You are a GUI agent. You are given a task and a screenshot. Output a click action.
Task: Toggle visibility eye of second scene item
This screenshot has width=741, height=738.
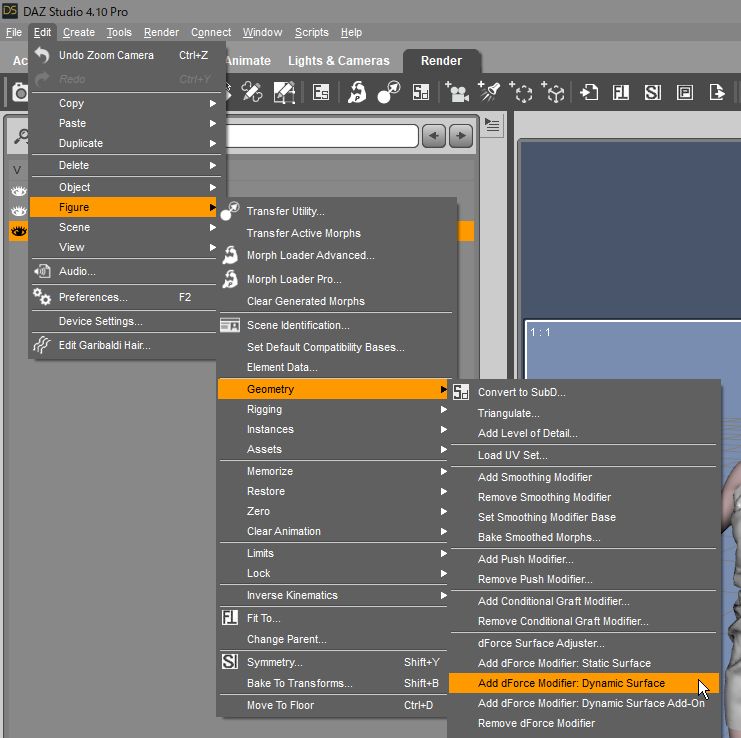click(19, 211)
